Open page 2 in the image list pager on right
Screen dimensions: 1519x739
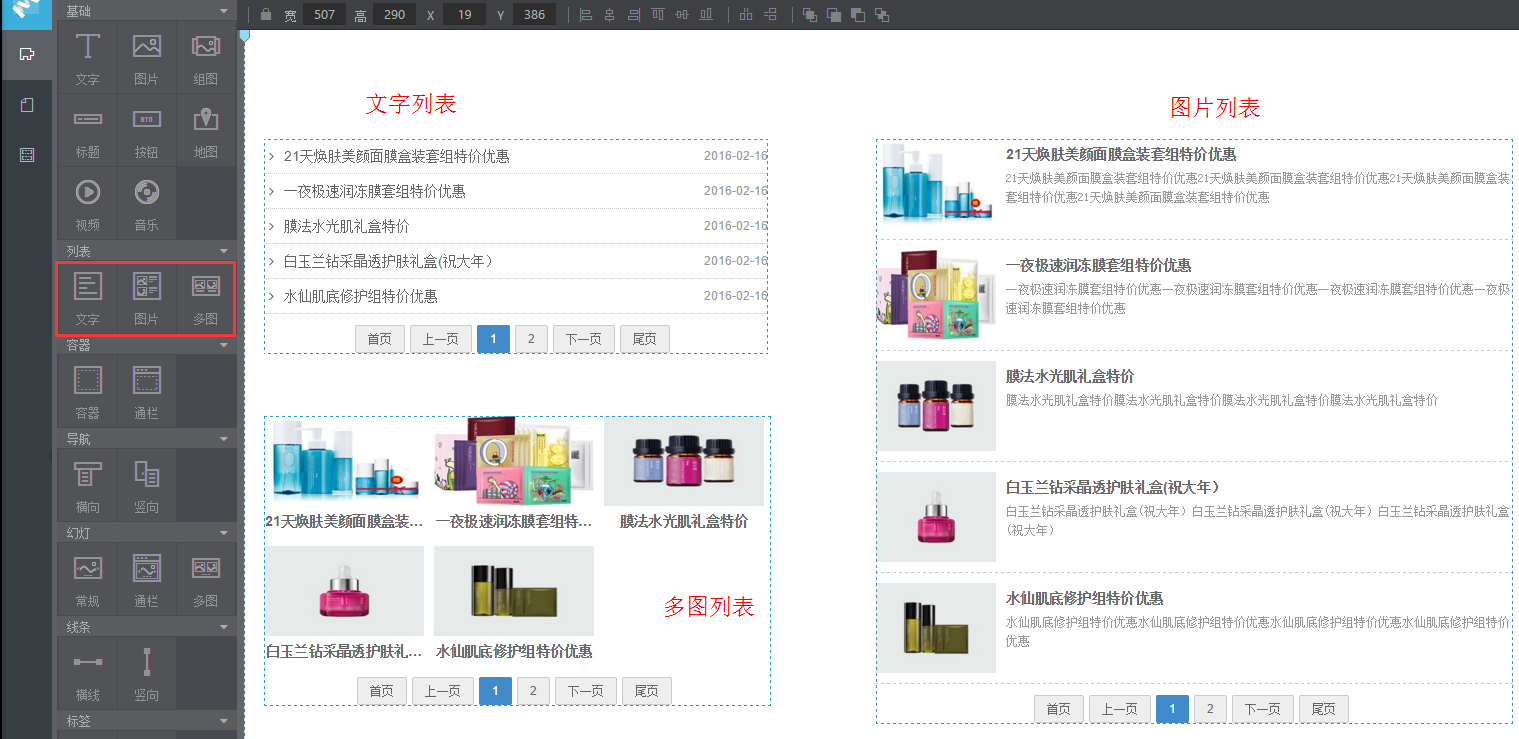(1210, 709)
